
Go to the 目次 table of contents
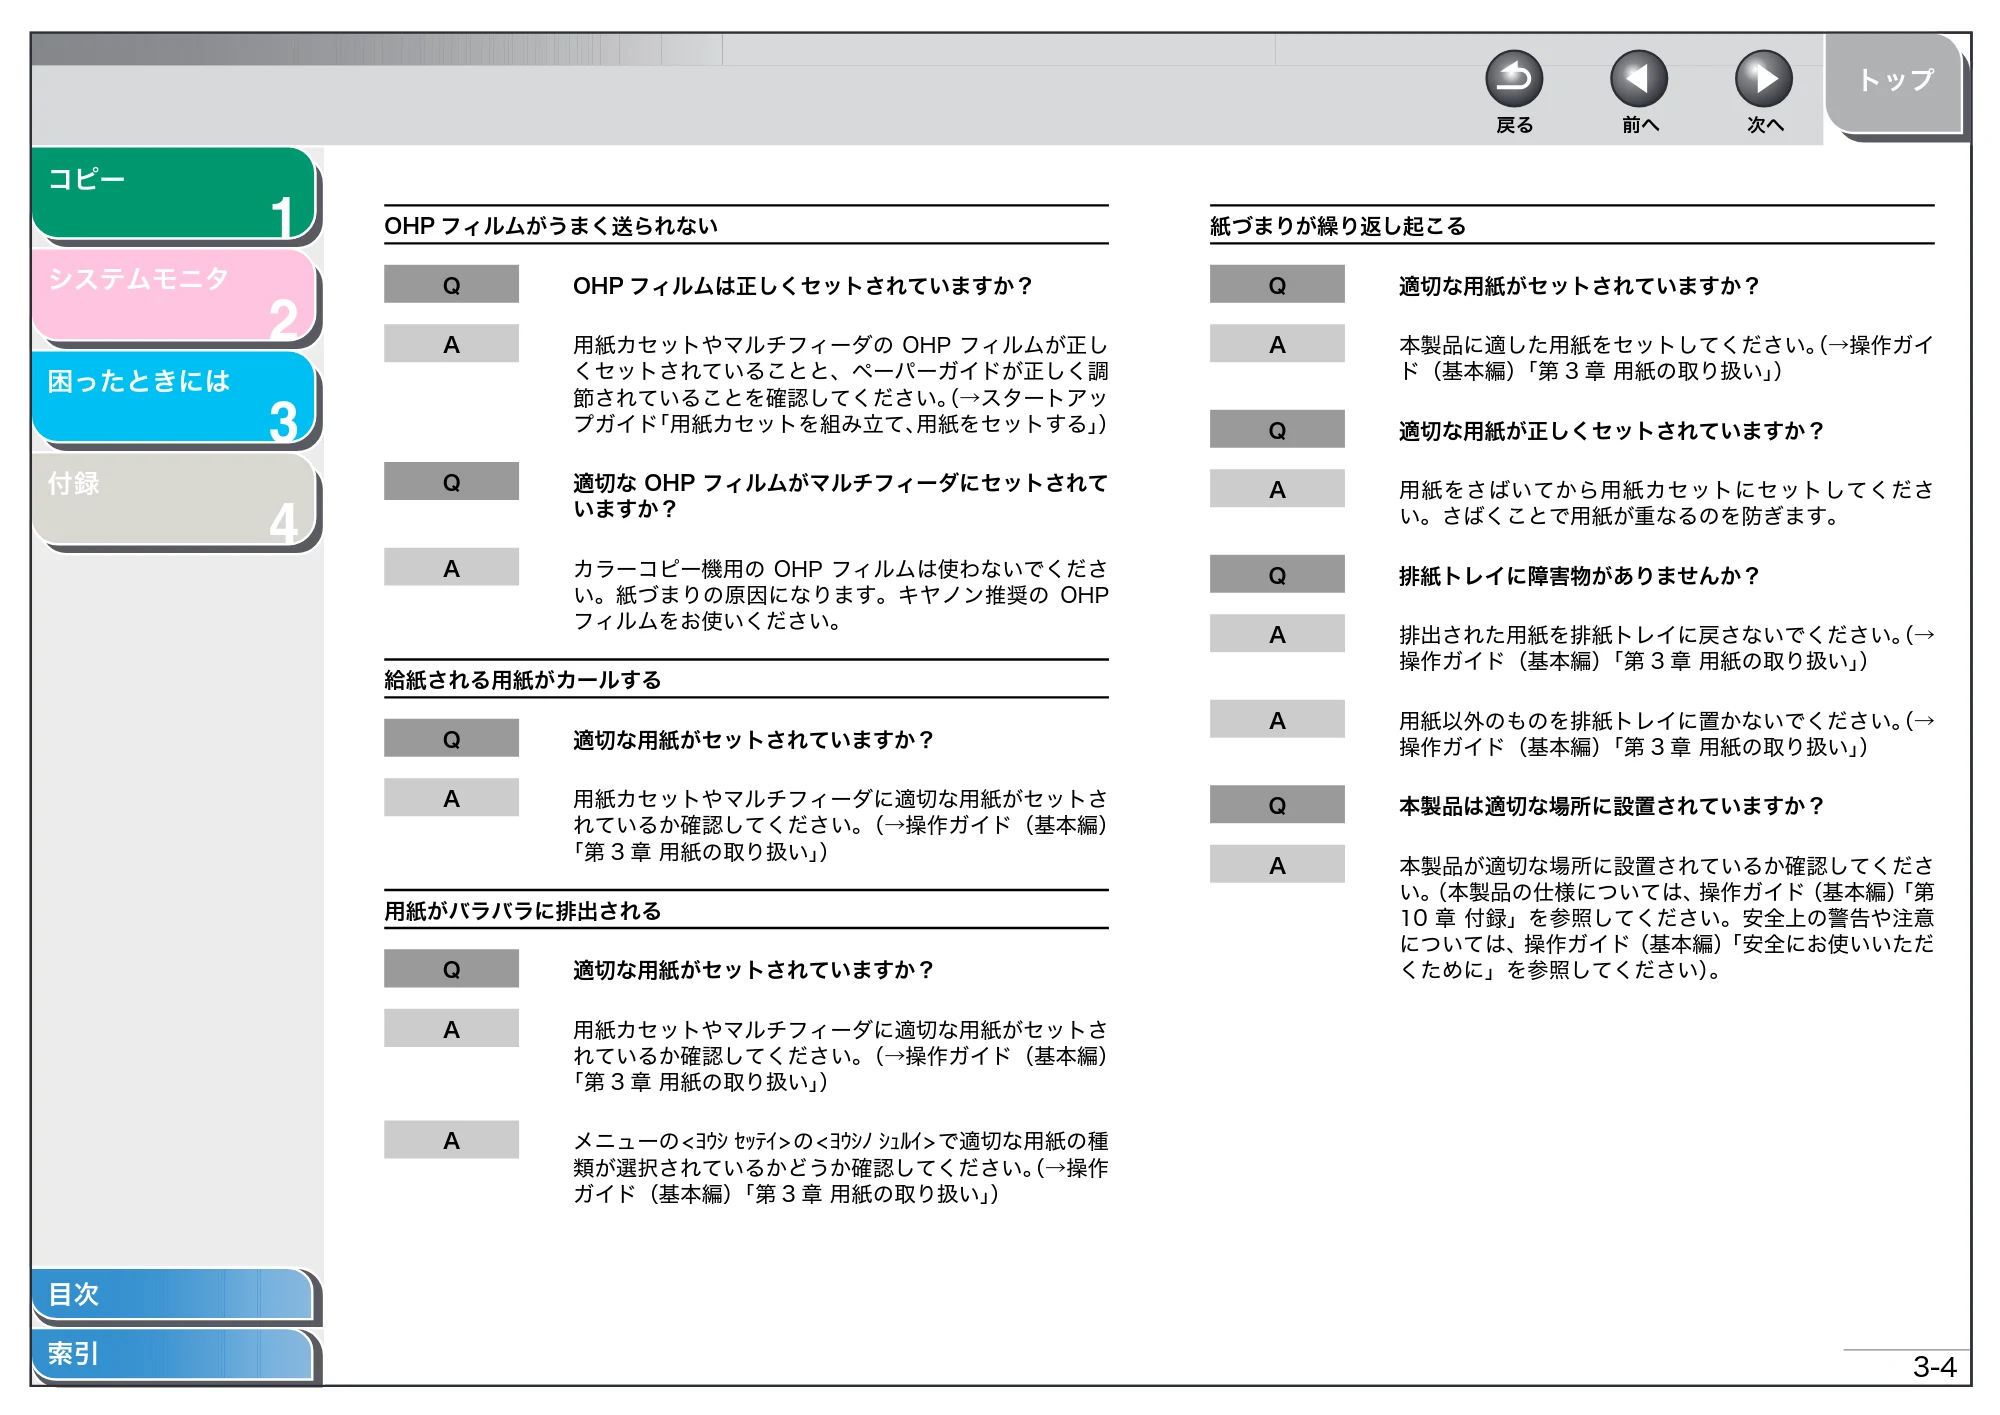coord(172,1294)
